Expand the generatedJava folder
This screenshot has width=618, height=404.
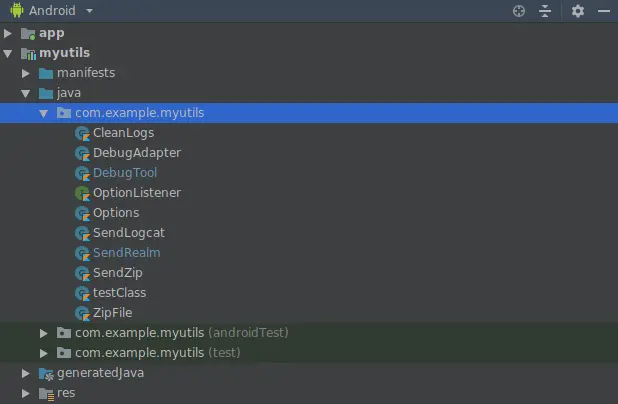click(x=27, y=373)
